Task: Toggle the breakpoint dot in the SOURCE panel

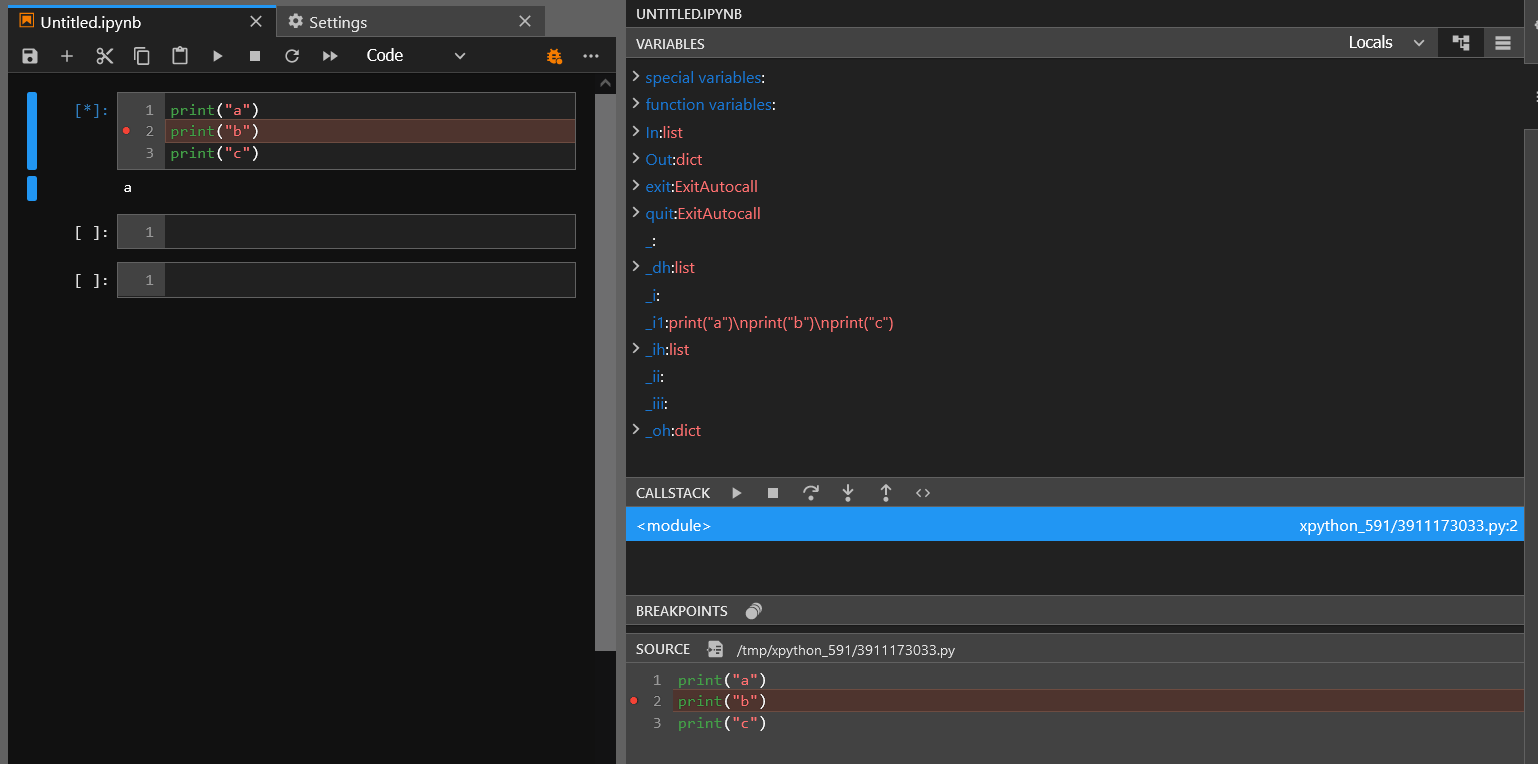Action: [633, 701]
